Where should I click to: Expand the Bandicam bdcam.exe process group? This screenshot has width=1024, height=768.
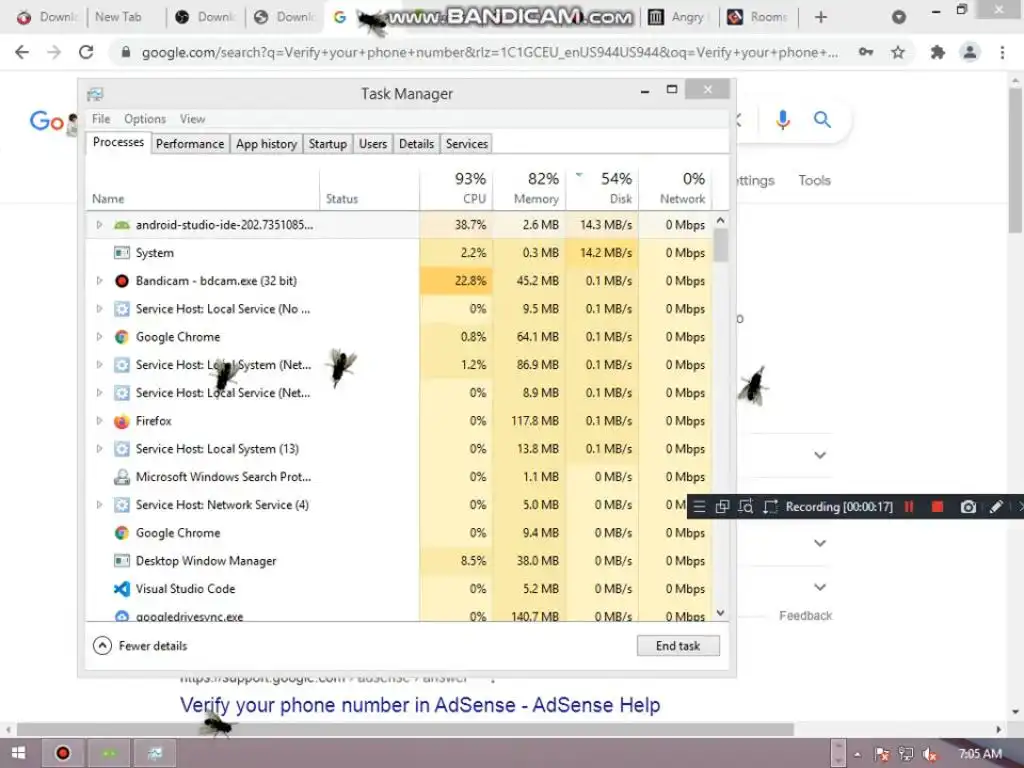(x=99, y=281)
